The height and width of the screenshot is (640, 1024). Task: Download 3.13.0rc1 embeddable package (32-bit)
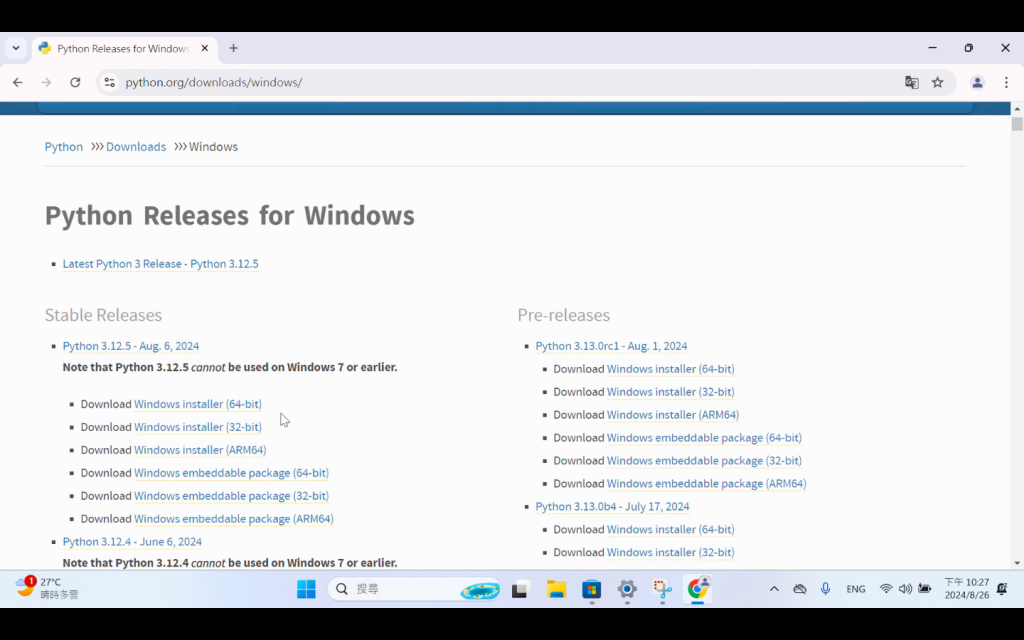[704, 460]
